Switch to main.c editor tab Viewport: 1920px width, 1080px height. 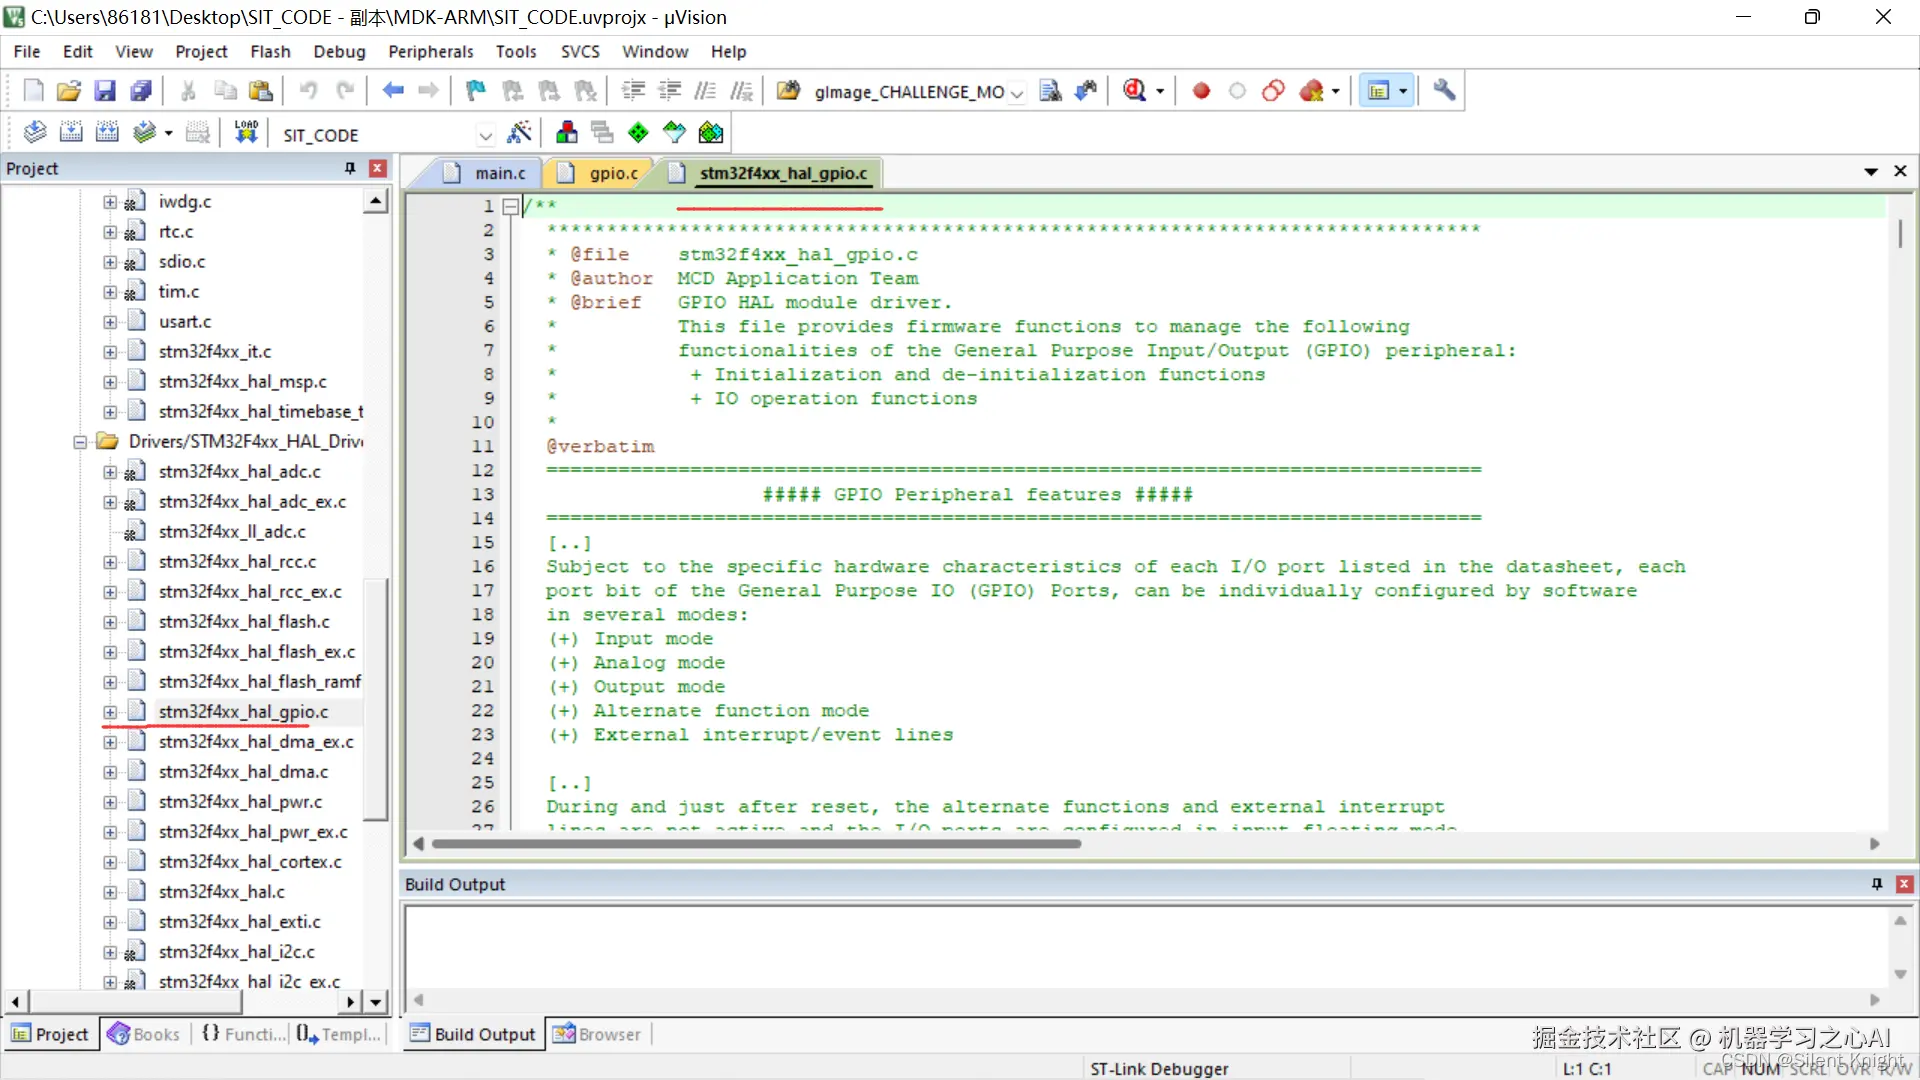[499, 173]
